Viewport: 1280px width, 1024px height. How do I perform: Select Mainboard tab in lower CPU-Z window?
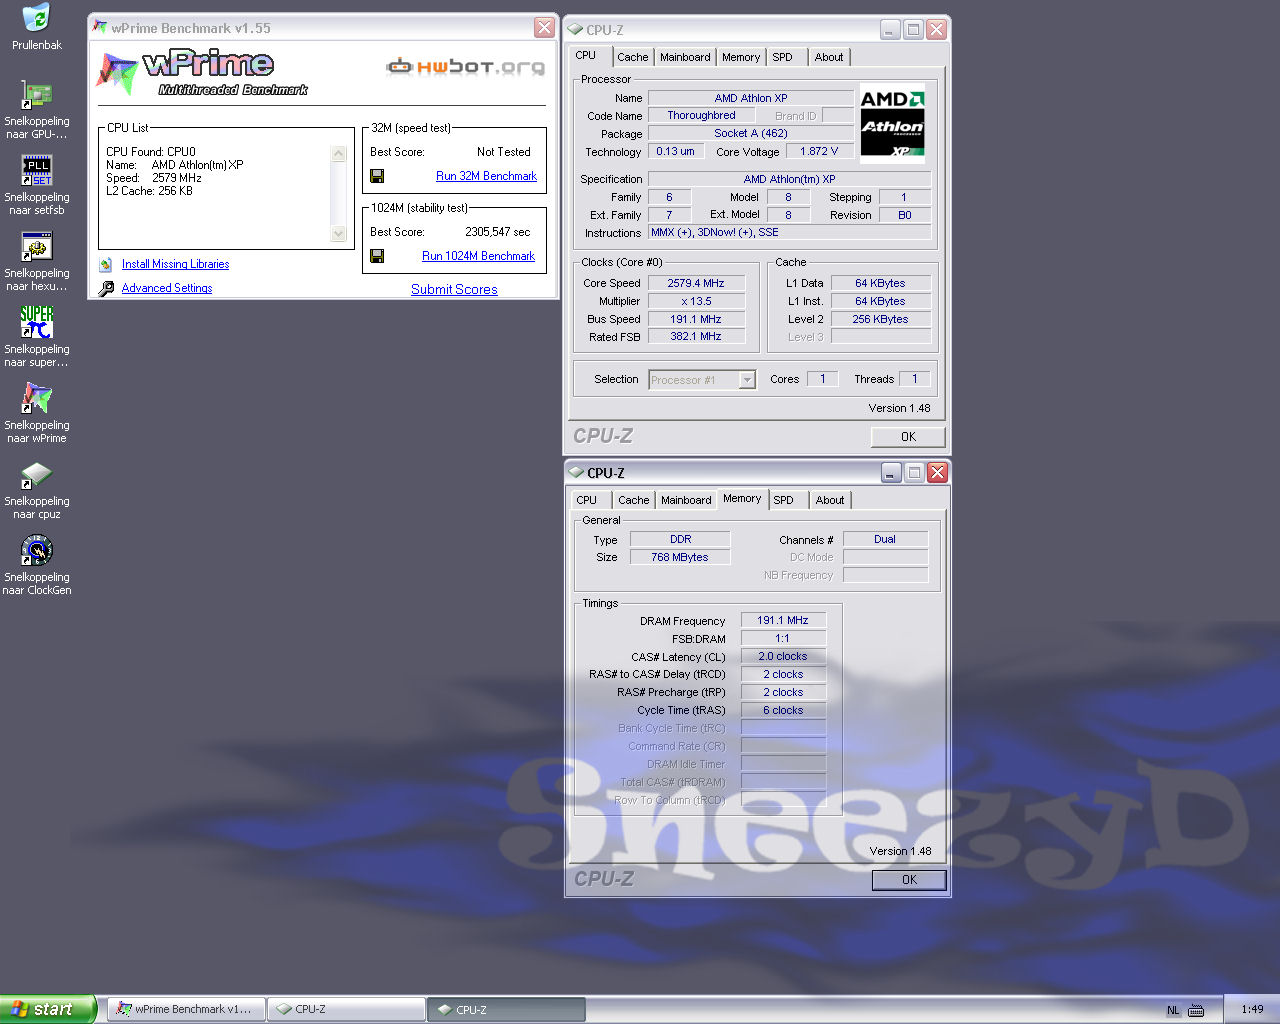tap(686, 500)
